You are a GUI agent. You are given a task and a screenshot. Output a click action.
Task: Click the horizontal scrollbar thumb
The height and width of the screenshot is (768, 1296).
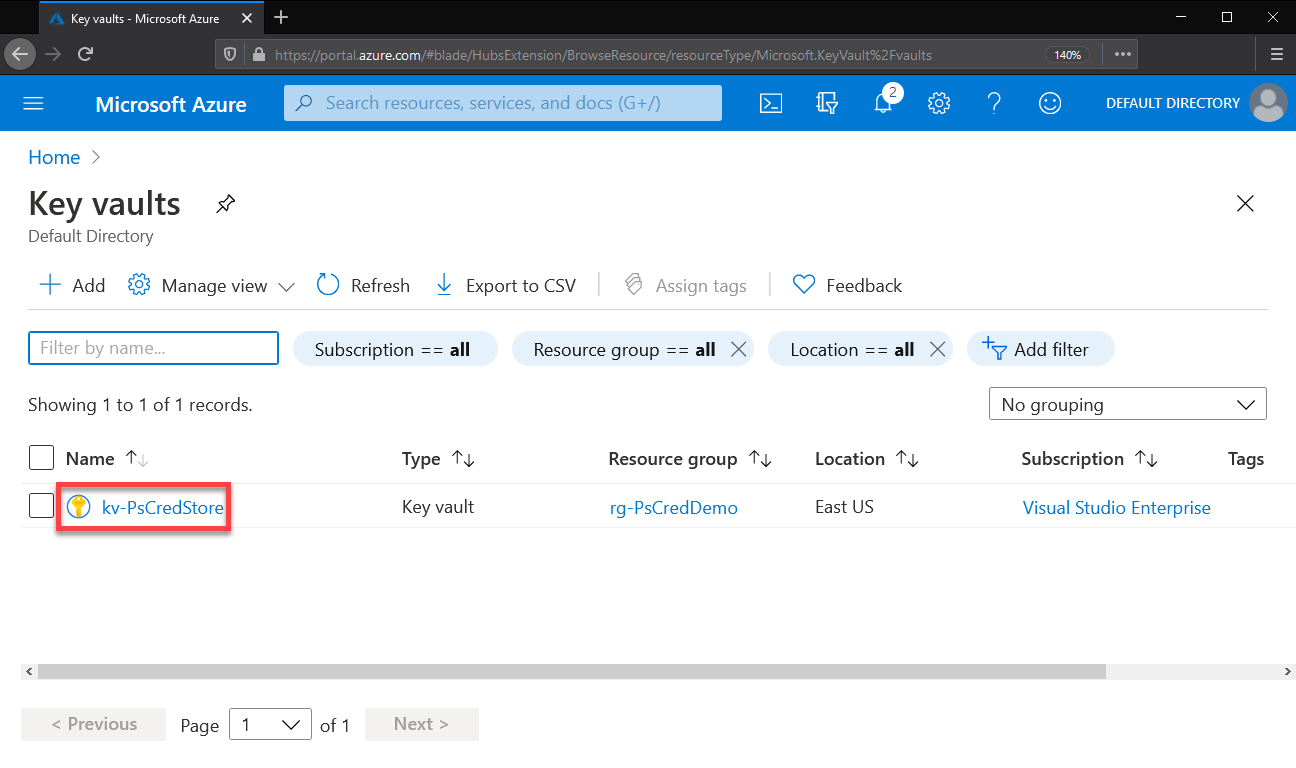[x=570, y=672]
